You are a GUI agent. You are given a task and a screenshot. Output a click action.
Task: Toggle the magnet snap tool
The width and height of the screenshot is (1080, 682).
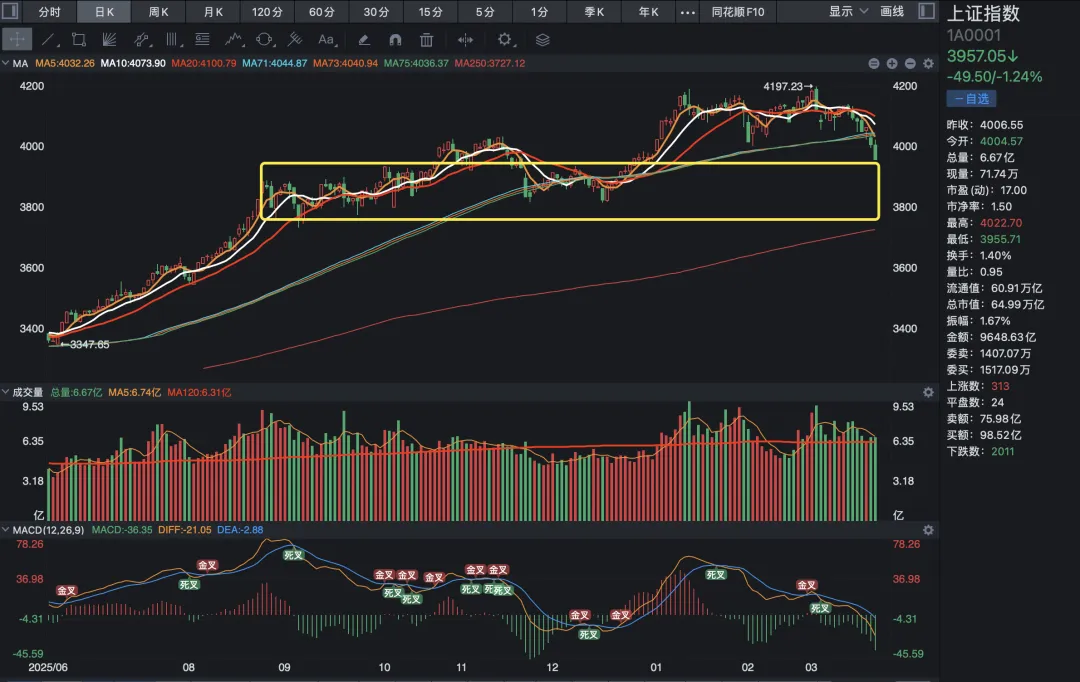(395, 40)
